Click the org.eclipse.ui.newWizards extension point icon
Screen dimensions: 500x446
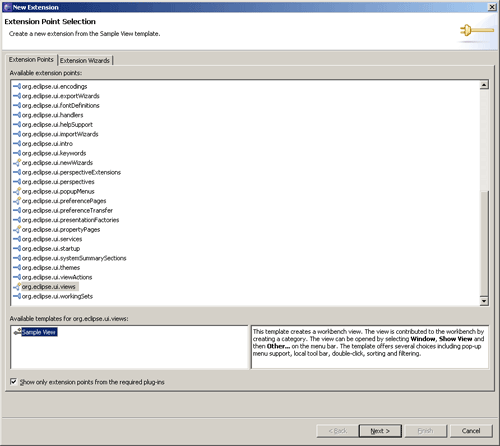17,163
